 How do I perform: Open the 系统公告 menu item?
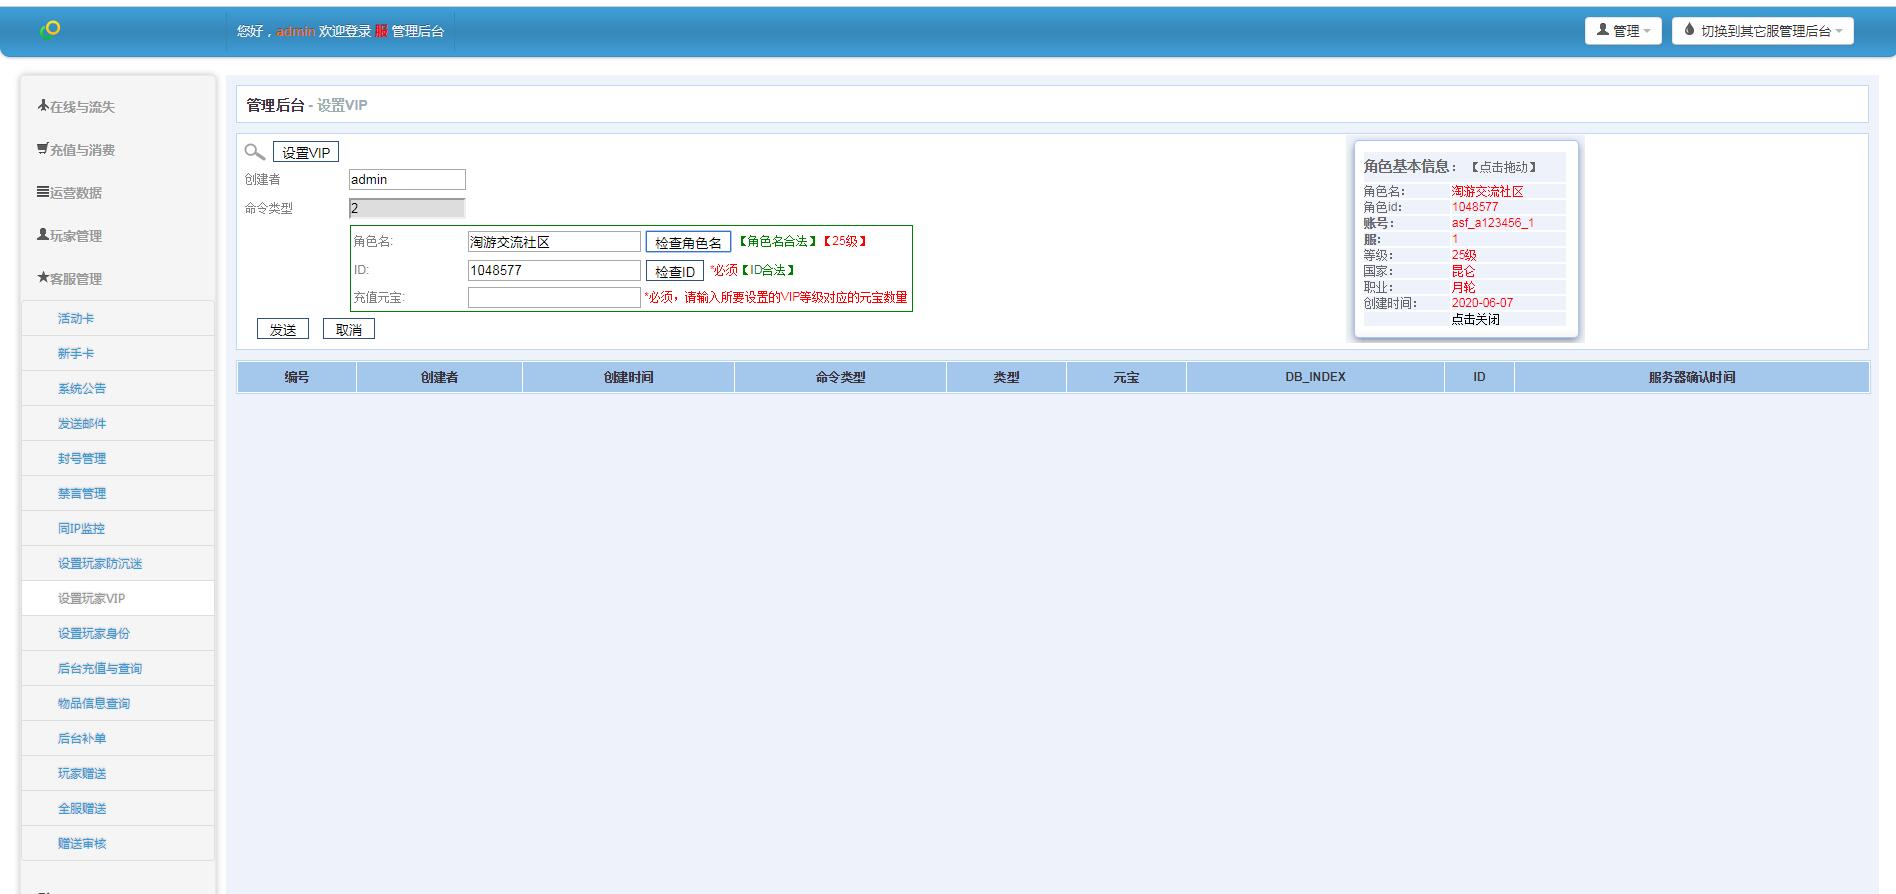[82, 389]
